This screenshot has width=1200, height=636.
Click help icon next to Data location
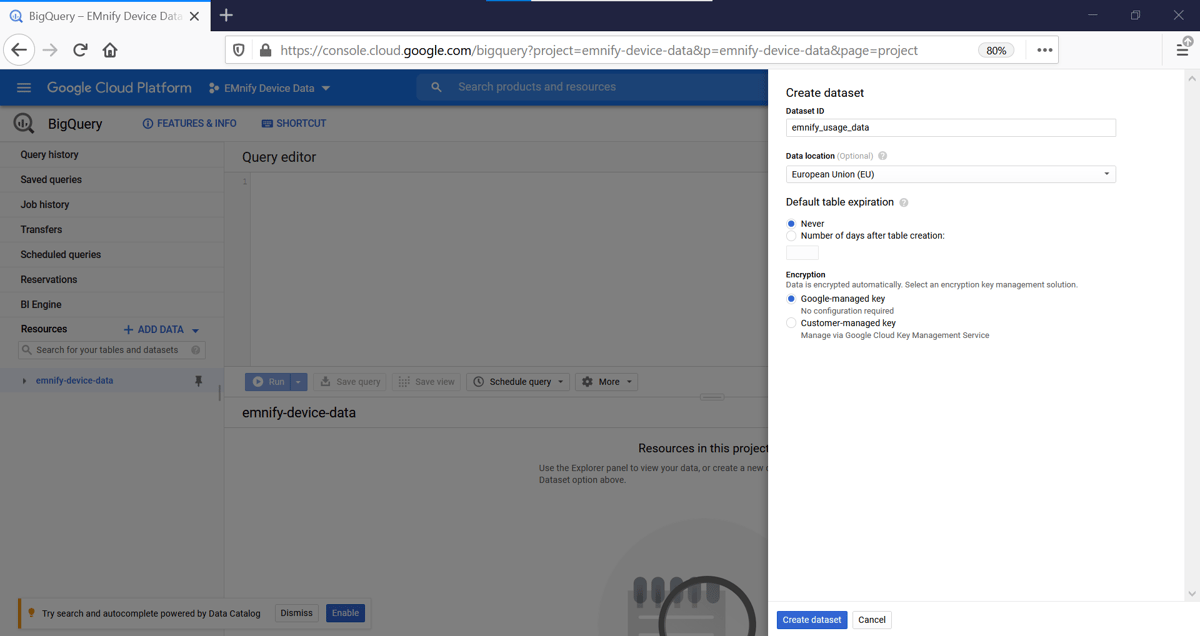(882, 156)
